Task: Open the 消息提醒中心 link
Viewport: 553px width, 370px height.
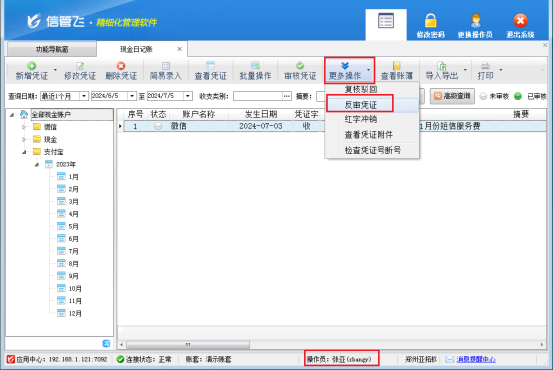Action: tap(476, 359)
